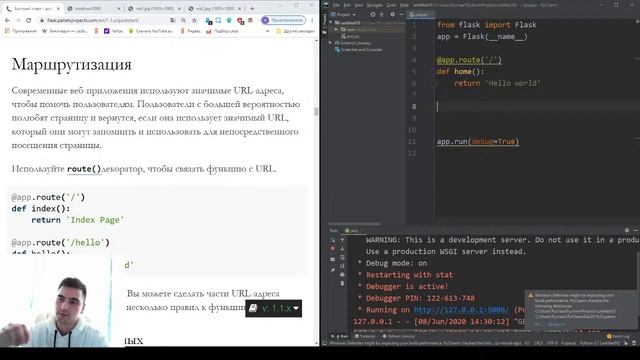Bookmark this page with the star icon
This screenshot has width=640, height=360.
click(x=194, y=20)
